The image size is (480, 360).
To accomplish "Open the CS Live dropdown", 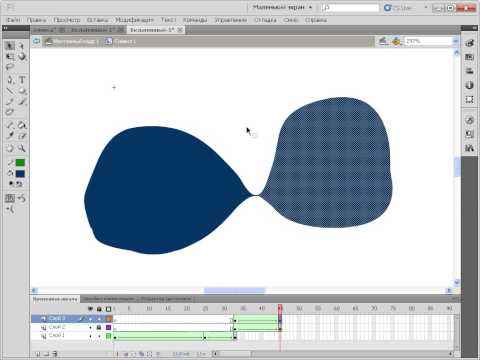I will pos(406,8).
